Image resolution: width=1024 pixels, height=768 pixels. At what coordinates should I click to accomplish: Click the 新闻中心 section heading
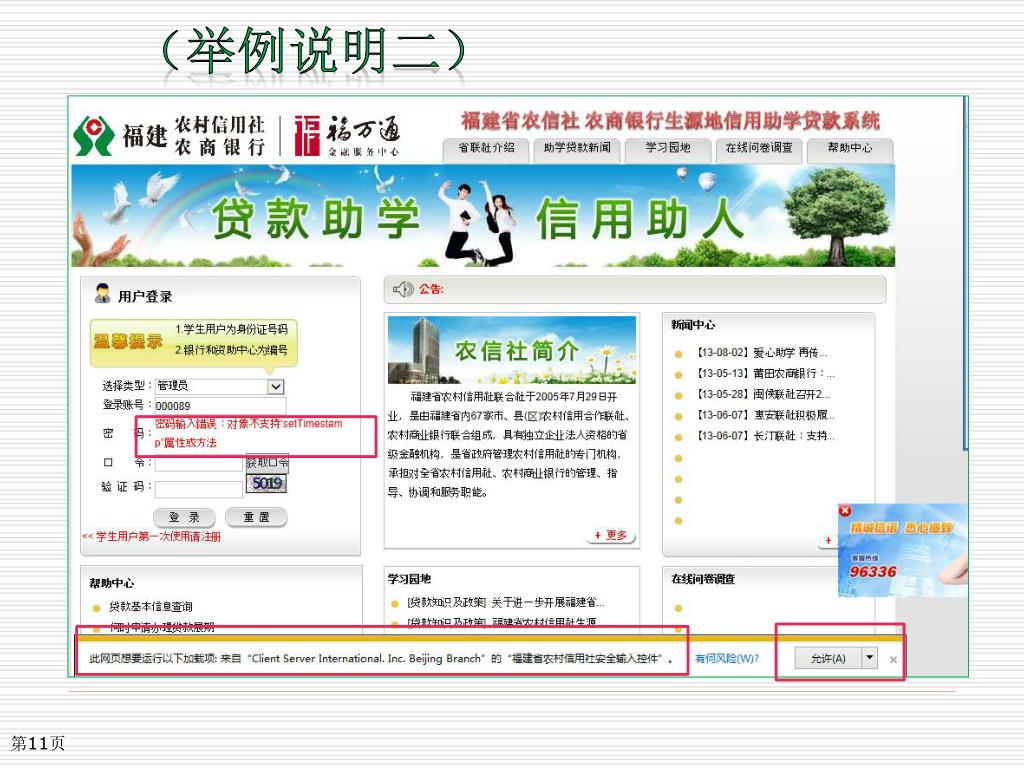point(693,325)
